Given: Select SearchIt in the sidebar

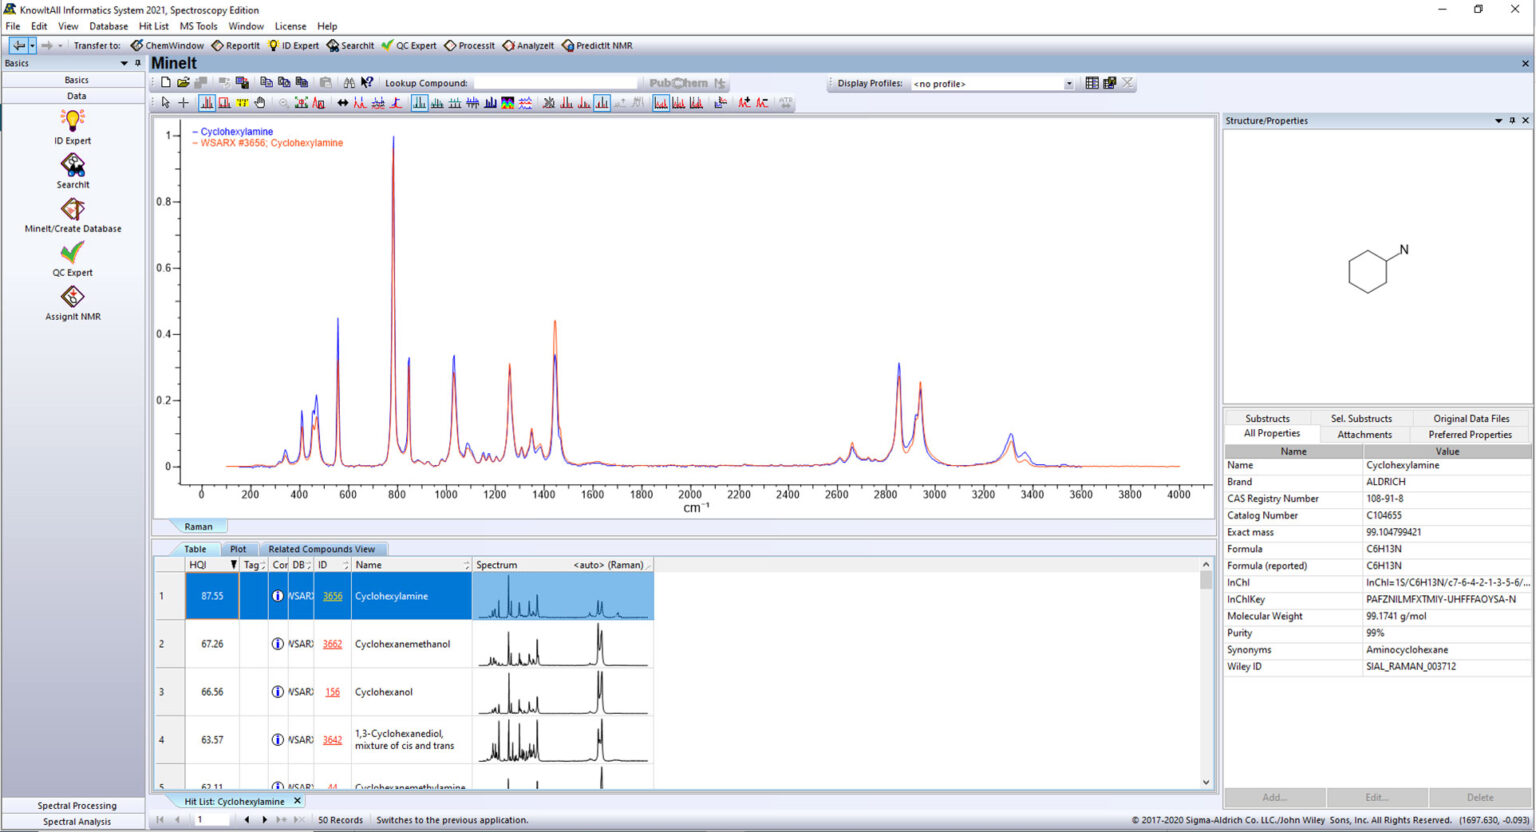Looking at the screenshot, I should tap(71, 172).
